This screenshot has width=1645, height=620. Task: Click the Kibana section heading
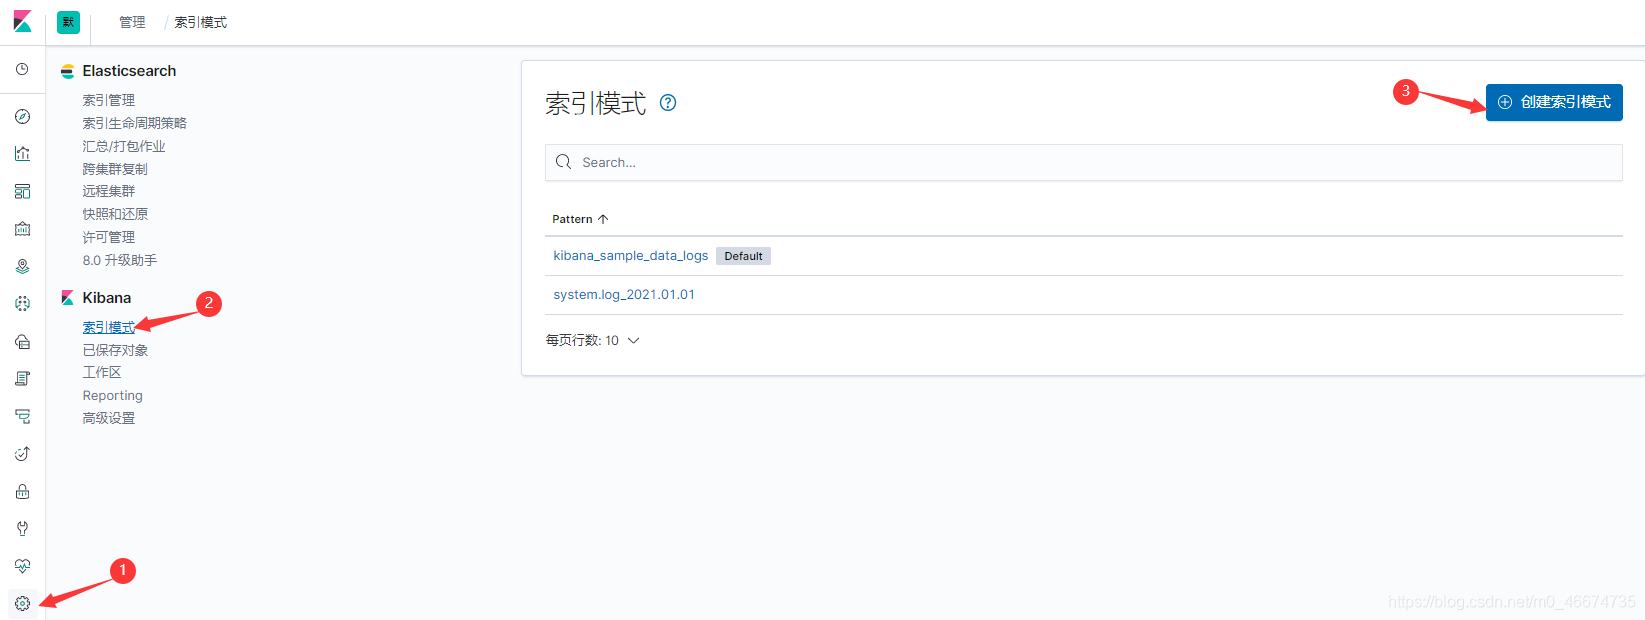tap(106, 298)
